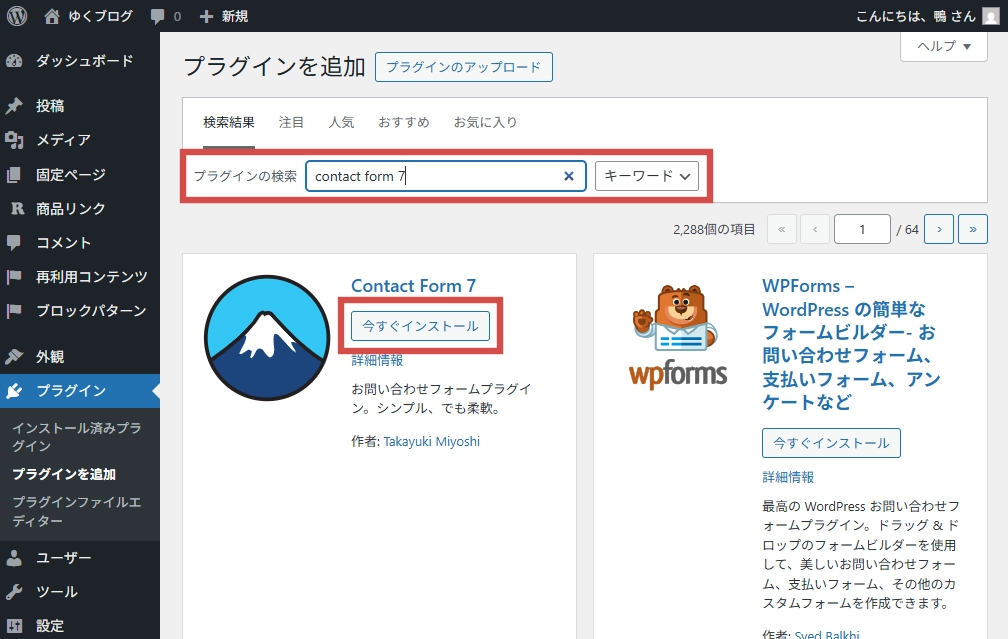
Task: Open the WPForms plugin title link
Action: point(851,344)
